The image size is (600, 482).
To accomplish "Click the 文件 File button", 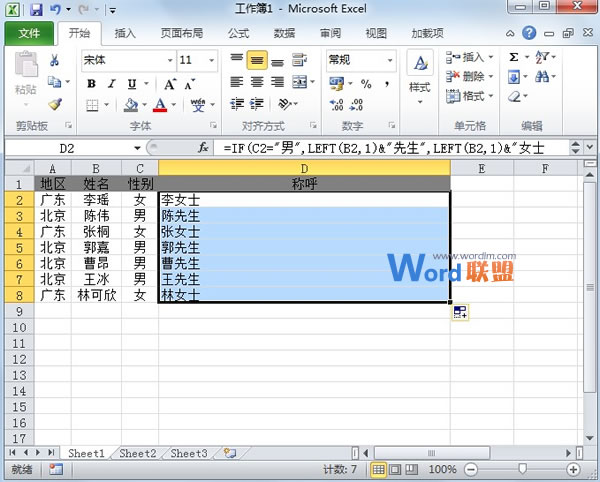I will tap(29, 33).
